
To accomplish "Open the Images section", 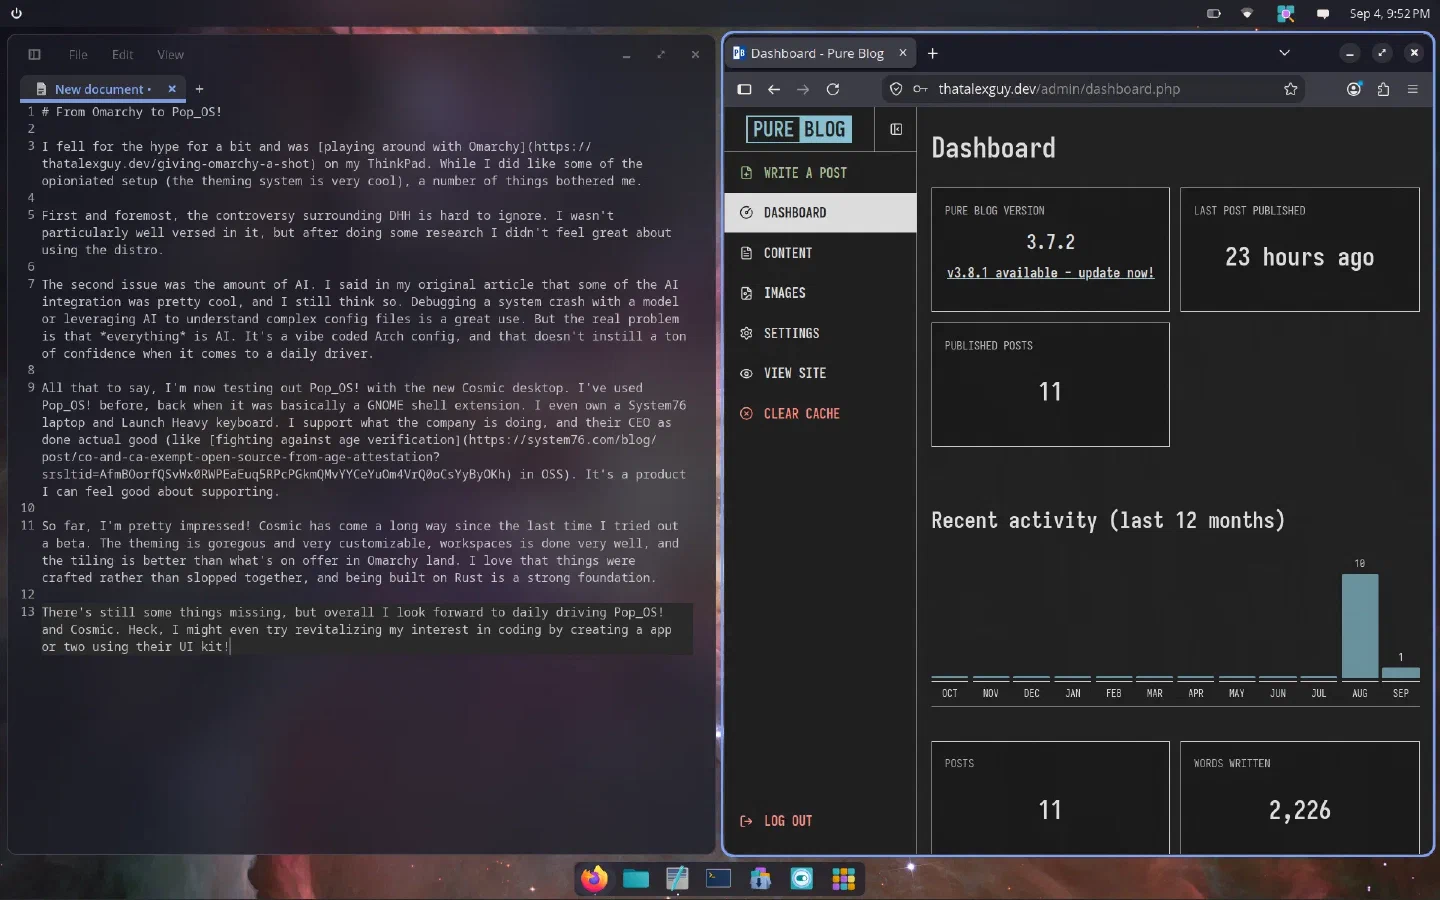I will (820, 293).
